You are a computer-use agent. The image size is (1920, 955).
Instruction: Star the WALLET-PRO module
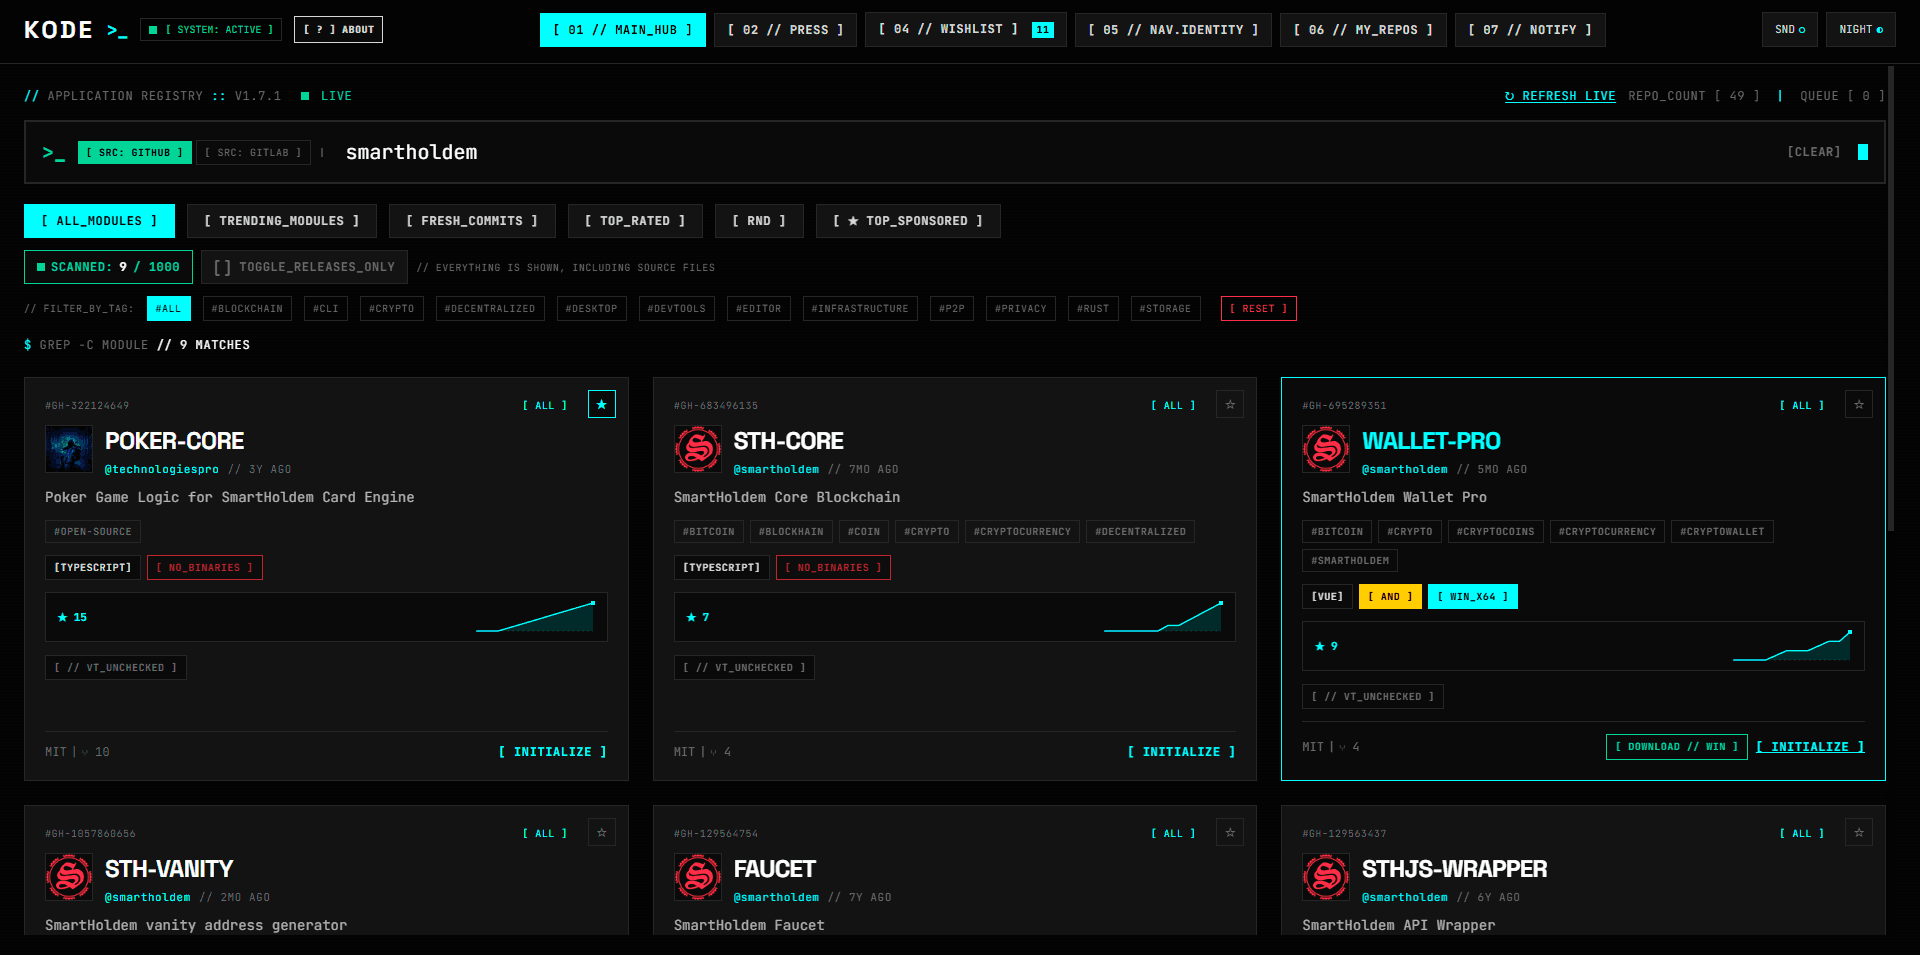tap(1859, 404)
